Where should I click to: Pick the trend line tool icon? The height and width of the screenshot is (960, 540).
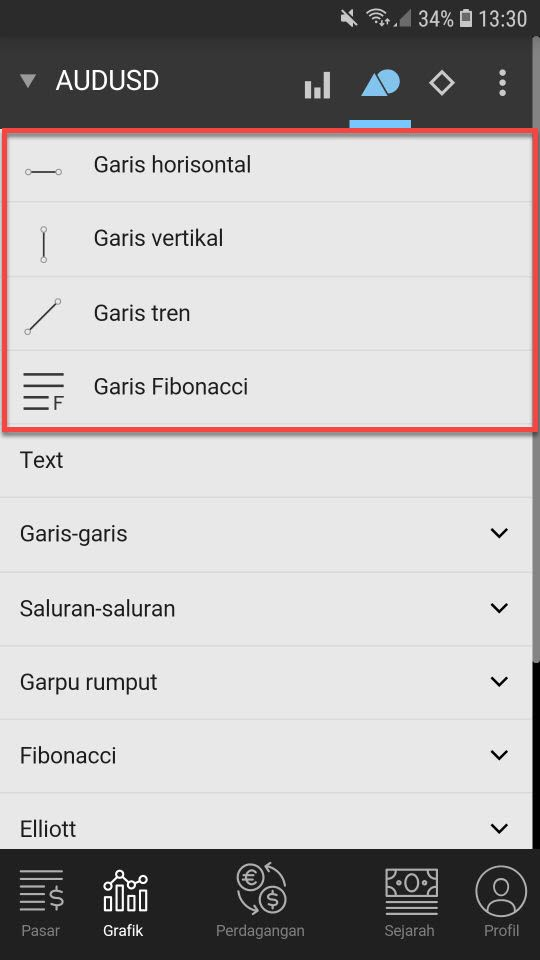click(x=43, y=317)
